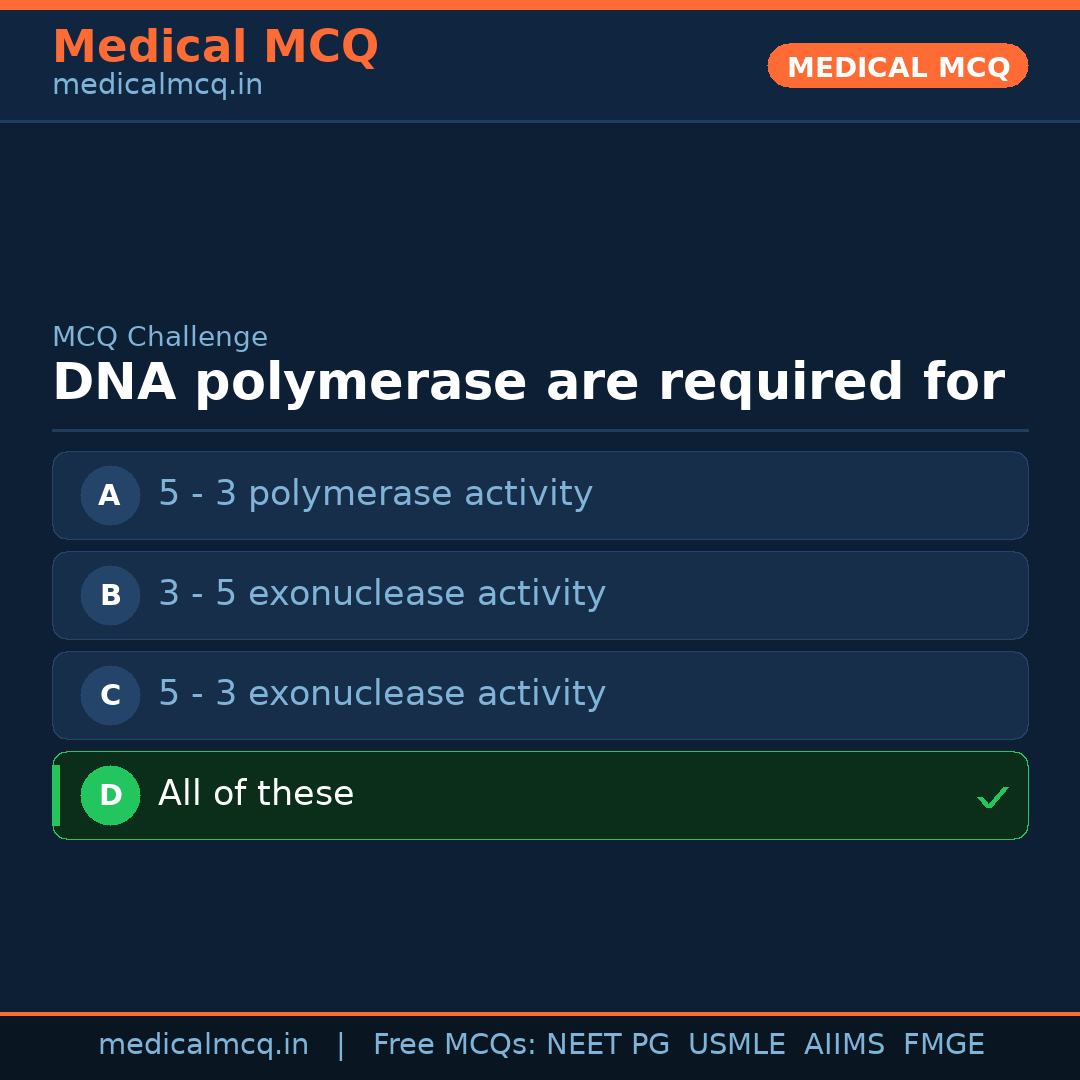The height and width of the screenshot is (1080, 1080).
Task: Click the MCQ Challenge label
Action: 160,337
